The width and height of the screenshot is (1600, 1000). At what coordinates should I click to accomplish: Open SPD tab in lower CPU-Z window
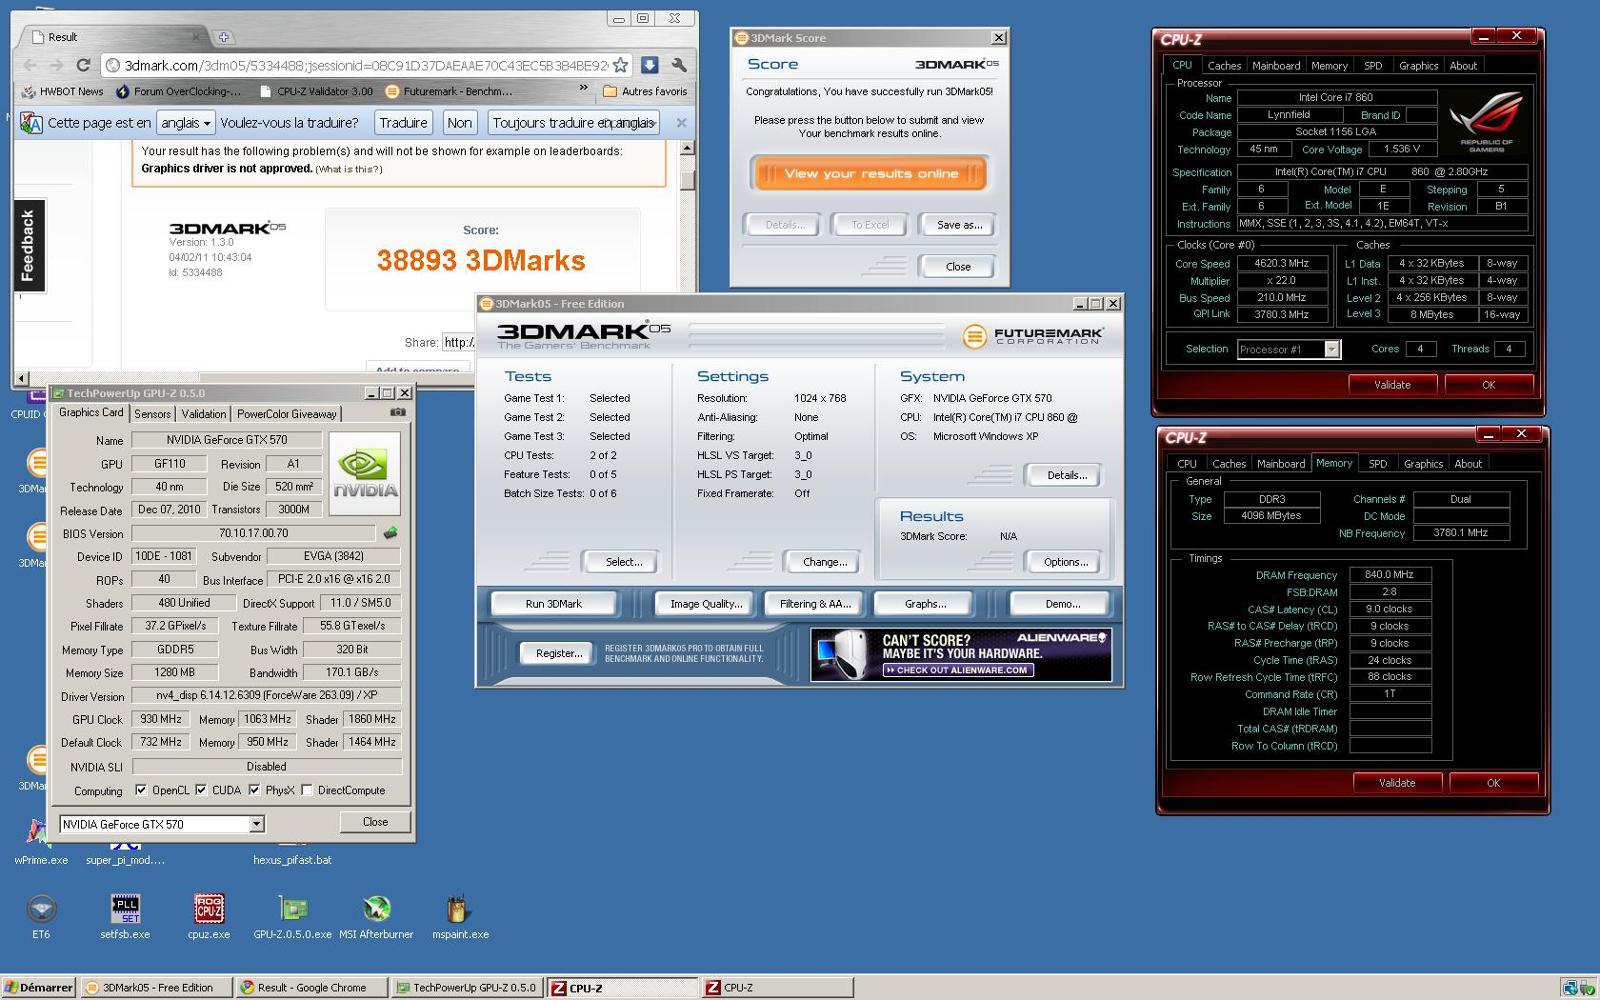pyautogui.click(x=1377, y=464)
